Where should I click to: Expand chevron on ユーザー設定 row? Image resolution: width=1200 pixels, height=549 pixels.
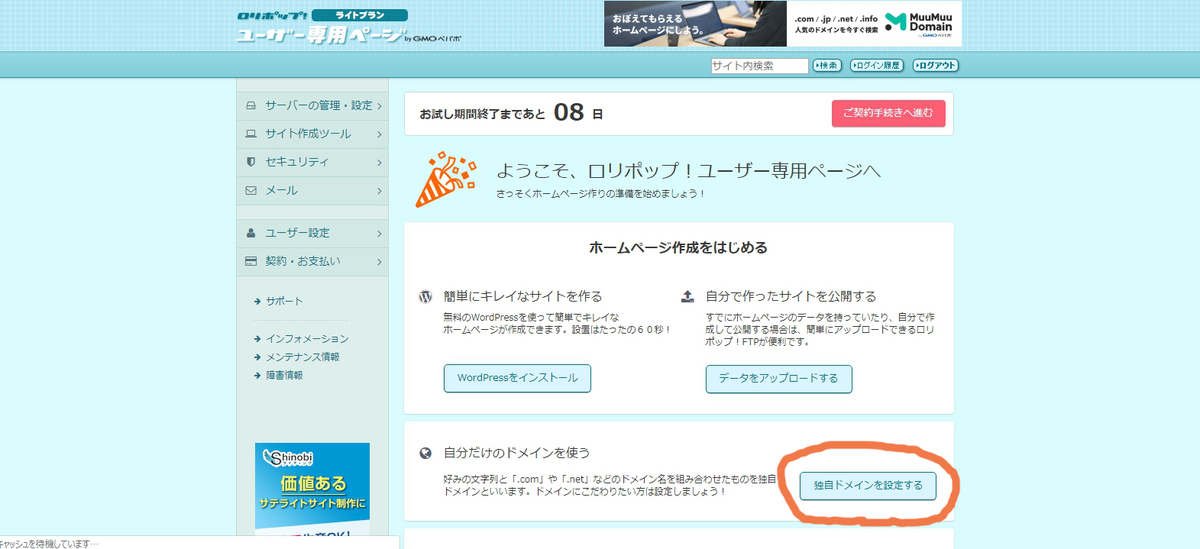(379, 233)
